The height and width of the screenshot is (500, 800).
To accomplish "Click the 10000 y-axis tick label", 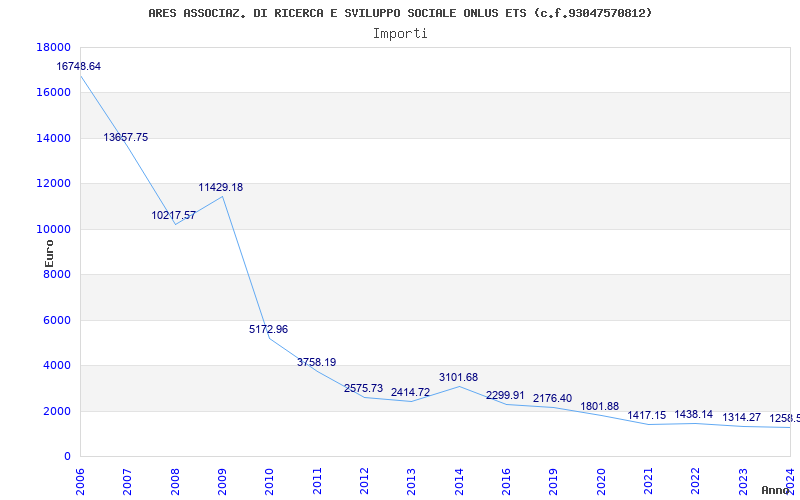I will tap(53, 229).
